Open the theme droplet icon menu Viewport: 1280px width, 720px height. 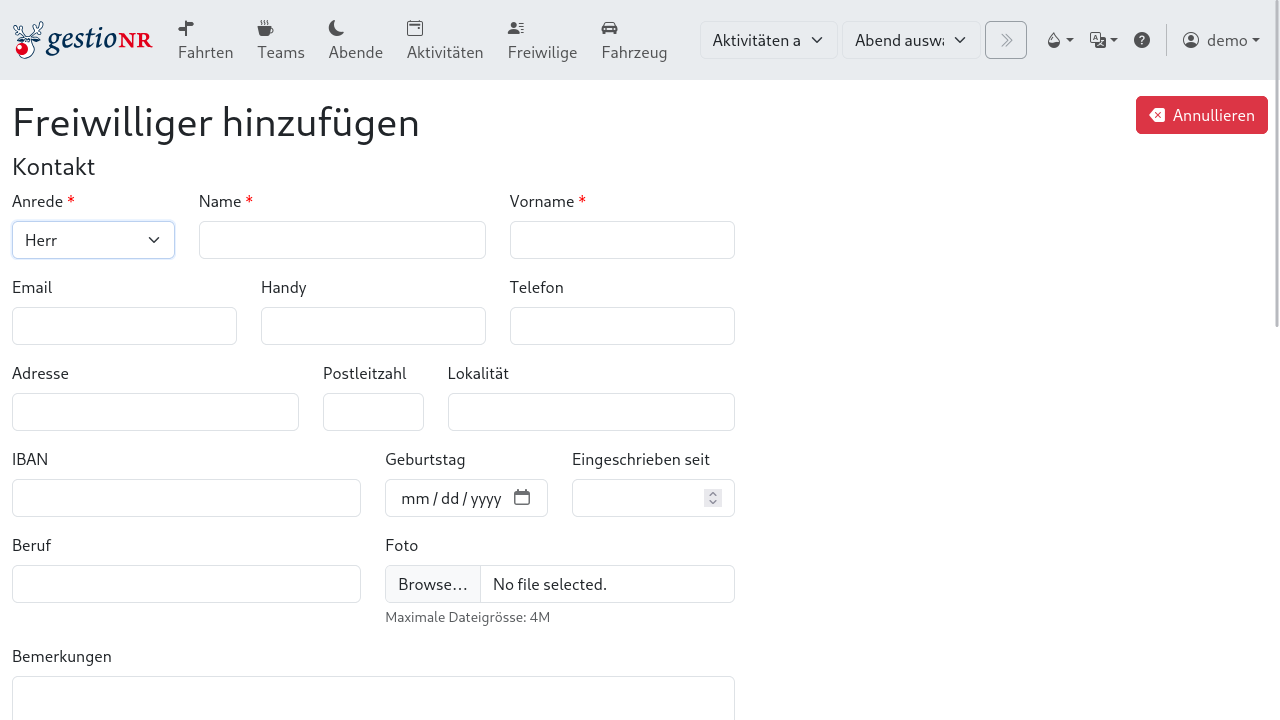click(1059, 40)
